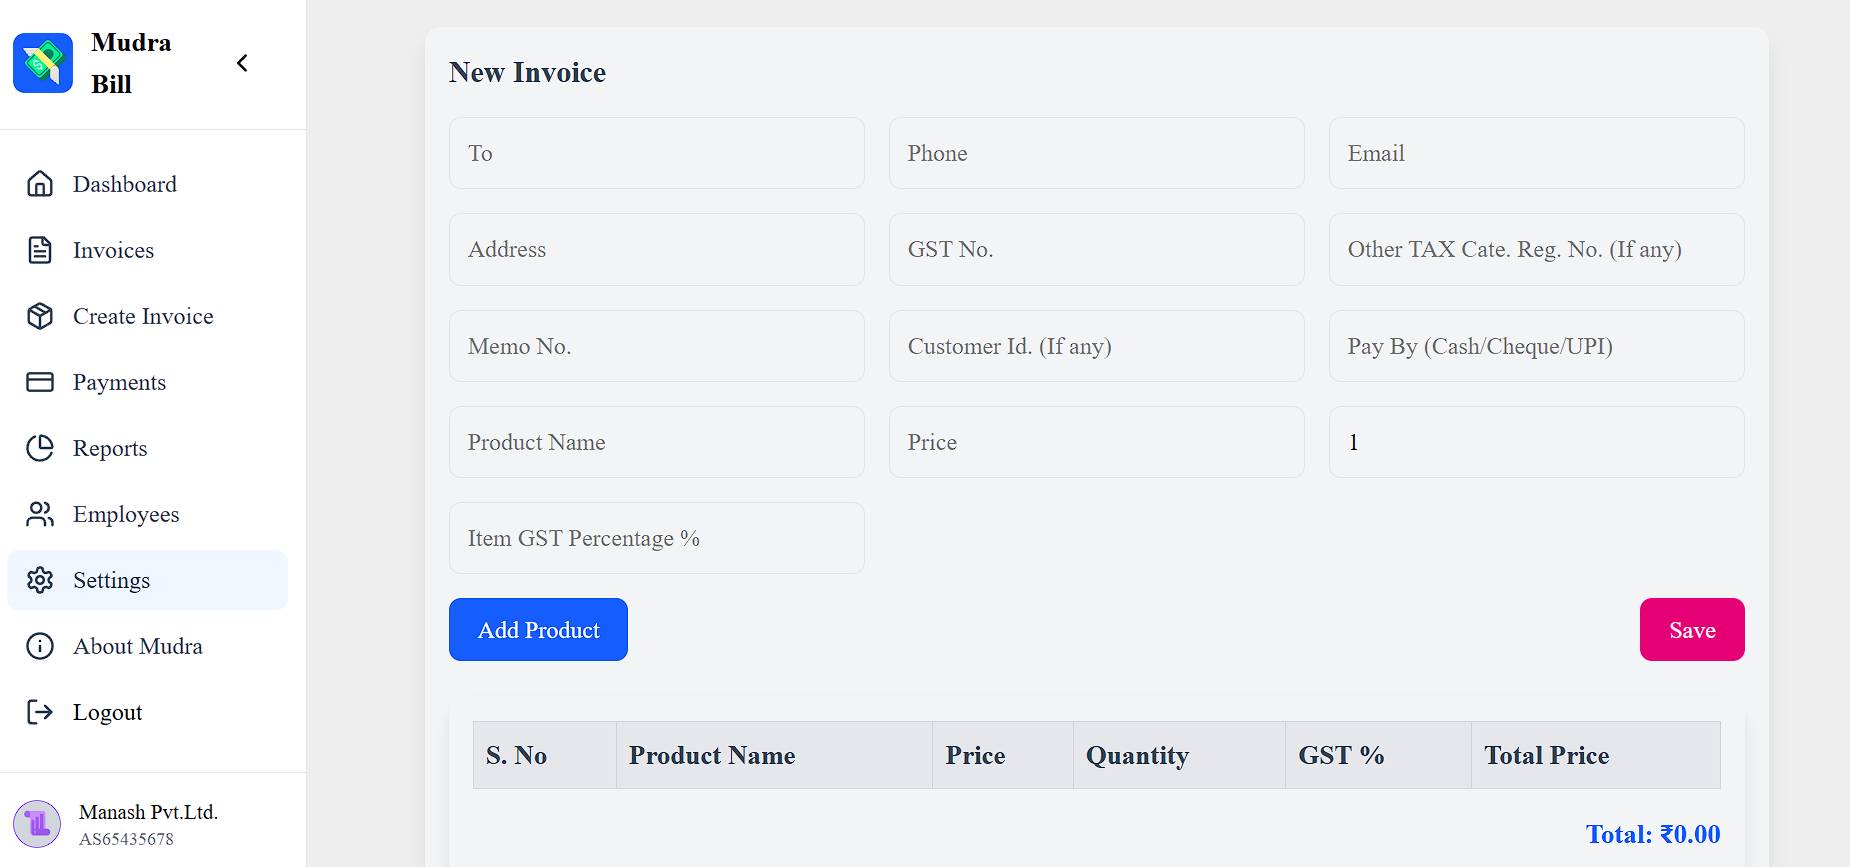Viewport: 1850px width, 867px height.
Task: Open Employees using the people icon
Action: click(x=39, y=514)
